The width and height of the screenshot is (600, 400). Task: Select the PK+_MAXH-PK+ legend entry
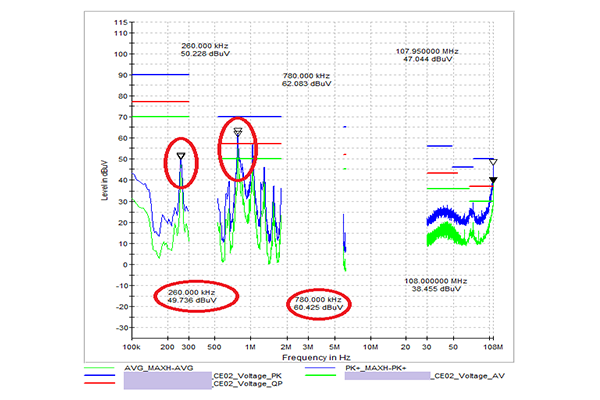tap(384, 367)
